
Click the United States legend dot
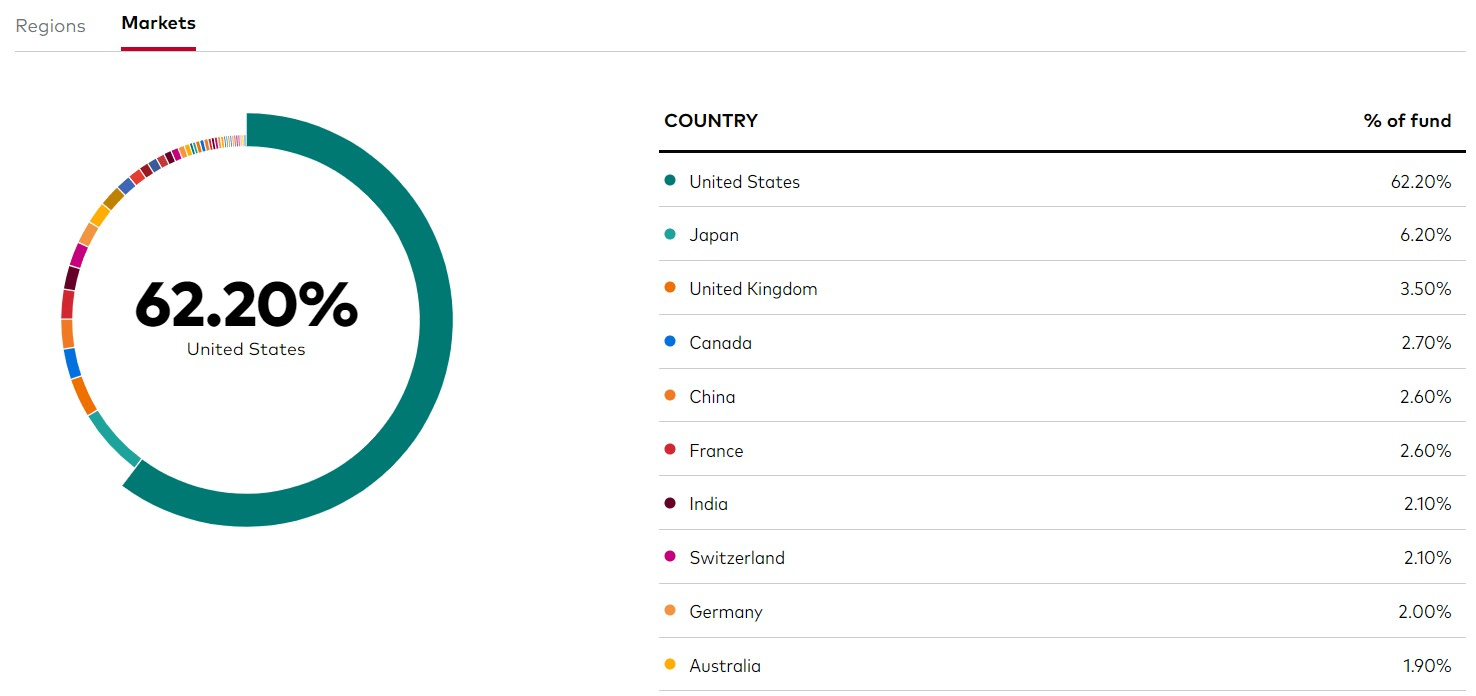tap(670, 181)
